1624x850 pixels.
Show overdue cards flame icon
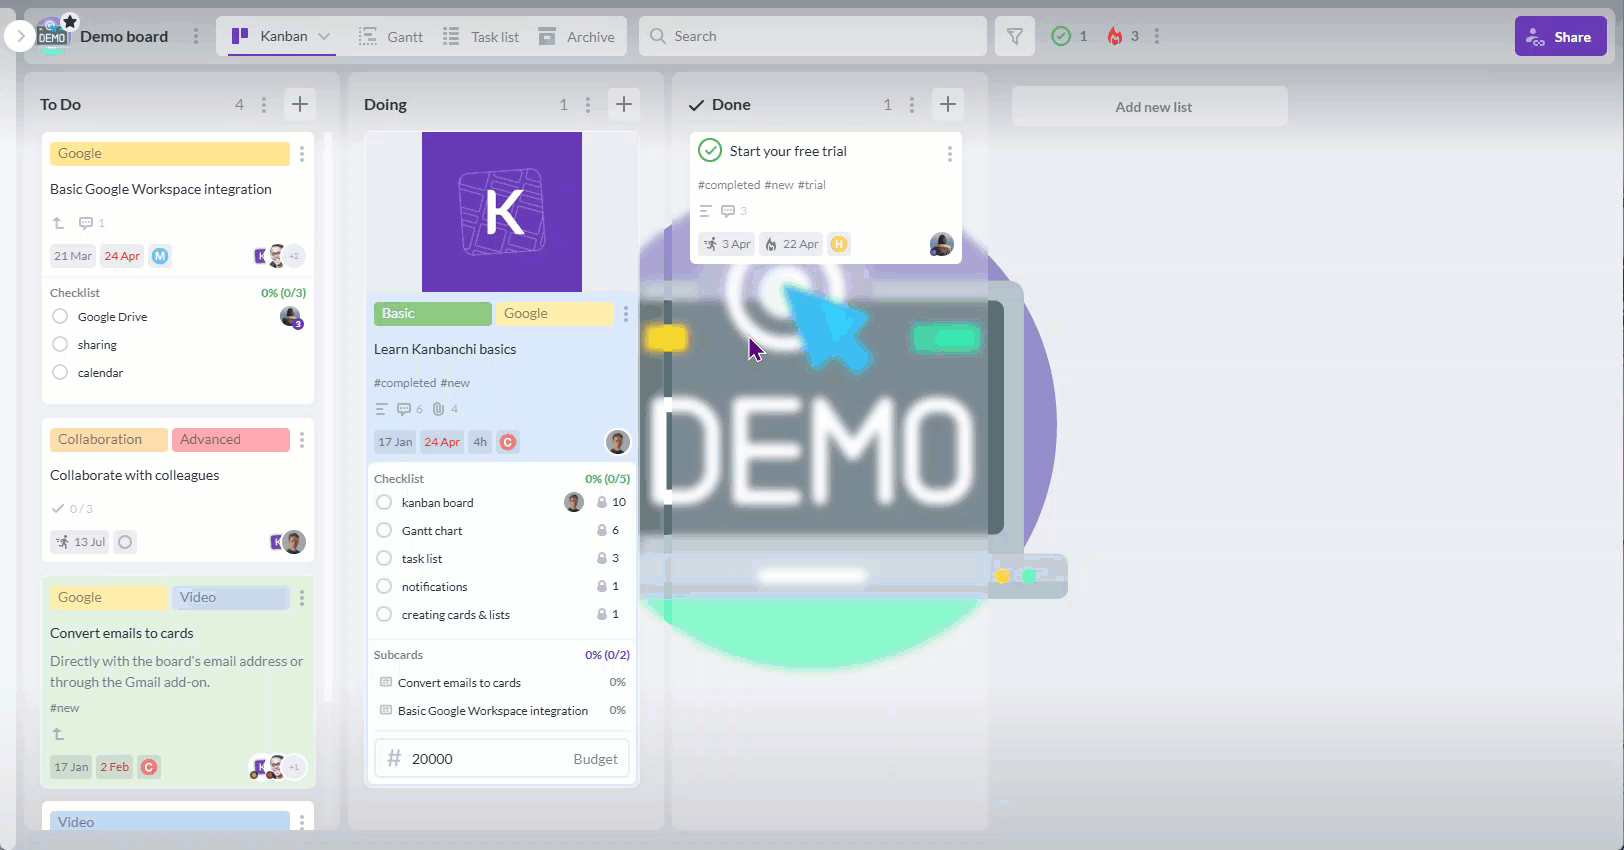(1115, 36)
